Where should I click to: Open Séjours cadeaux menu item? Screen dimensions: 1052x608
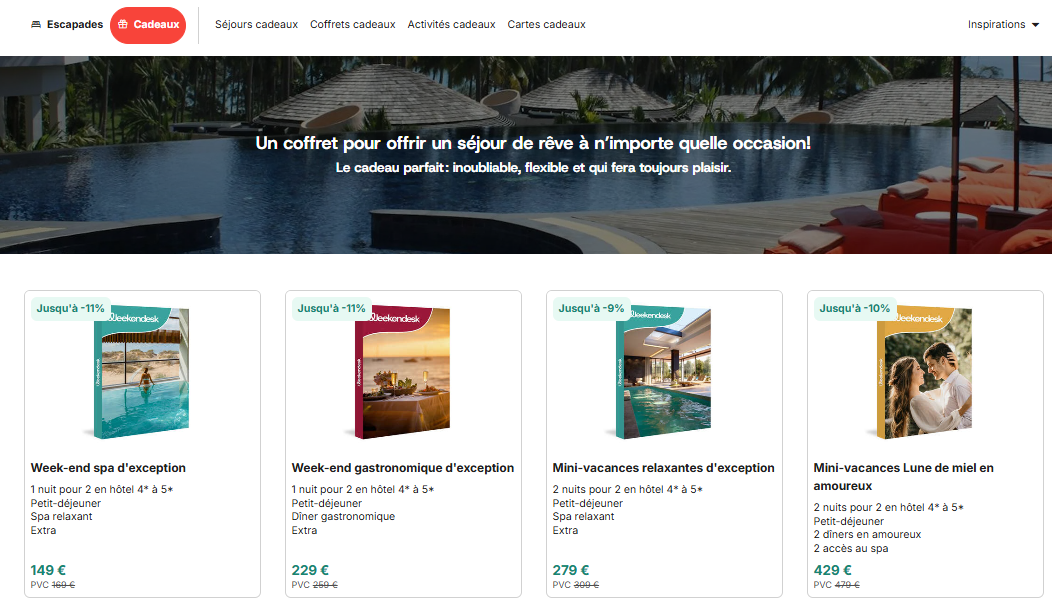[x=256, y=25]
